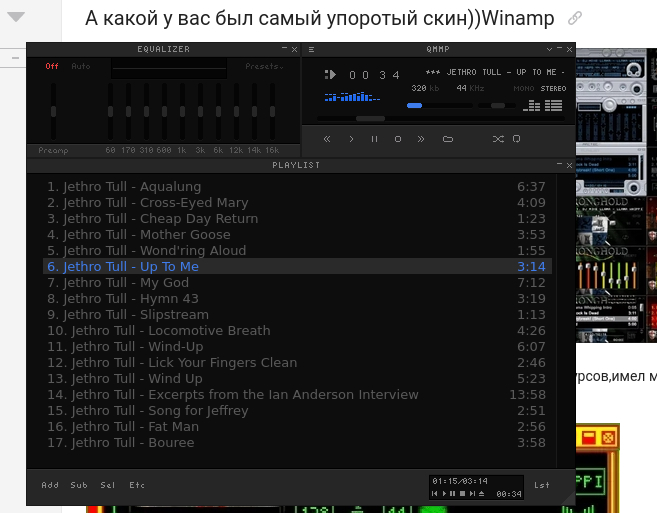Viewport: 657px width, 513px height.
Task: Collapse the comment with the minus button
Action: pyautogui.click(x=16, y=58)
